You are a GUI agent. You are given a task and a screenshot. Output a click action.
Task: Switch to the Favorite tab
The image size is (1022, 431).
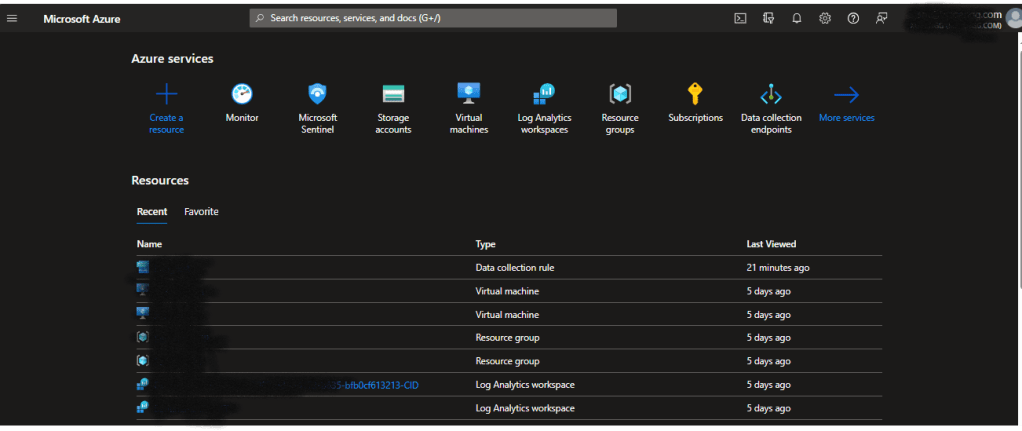(201, 212)
